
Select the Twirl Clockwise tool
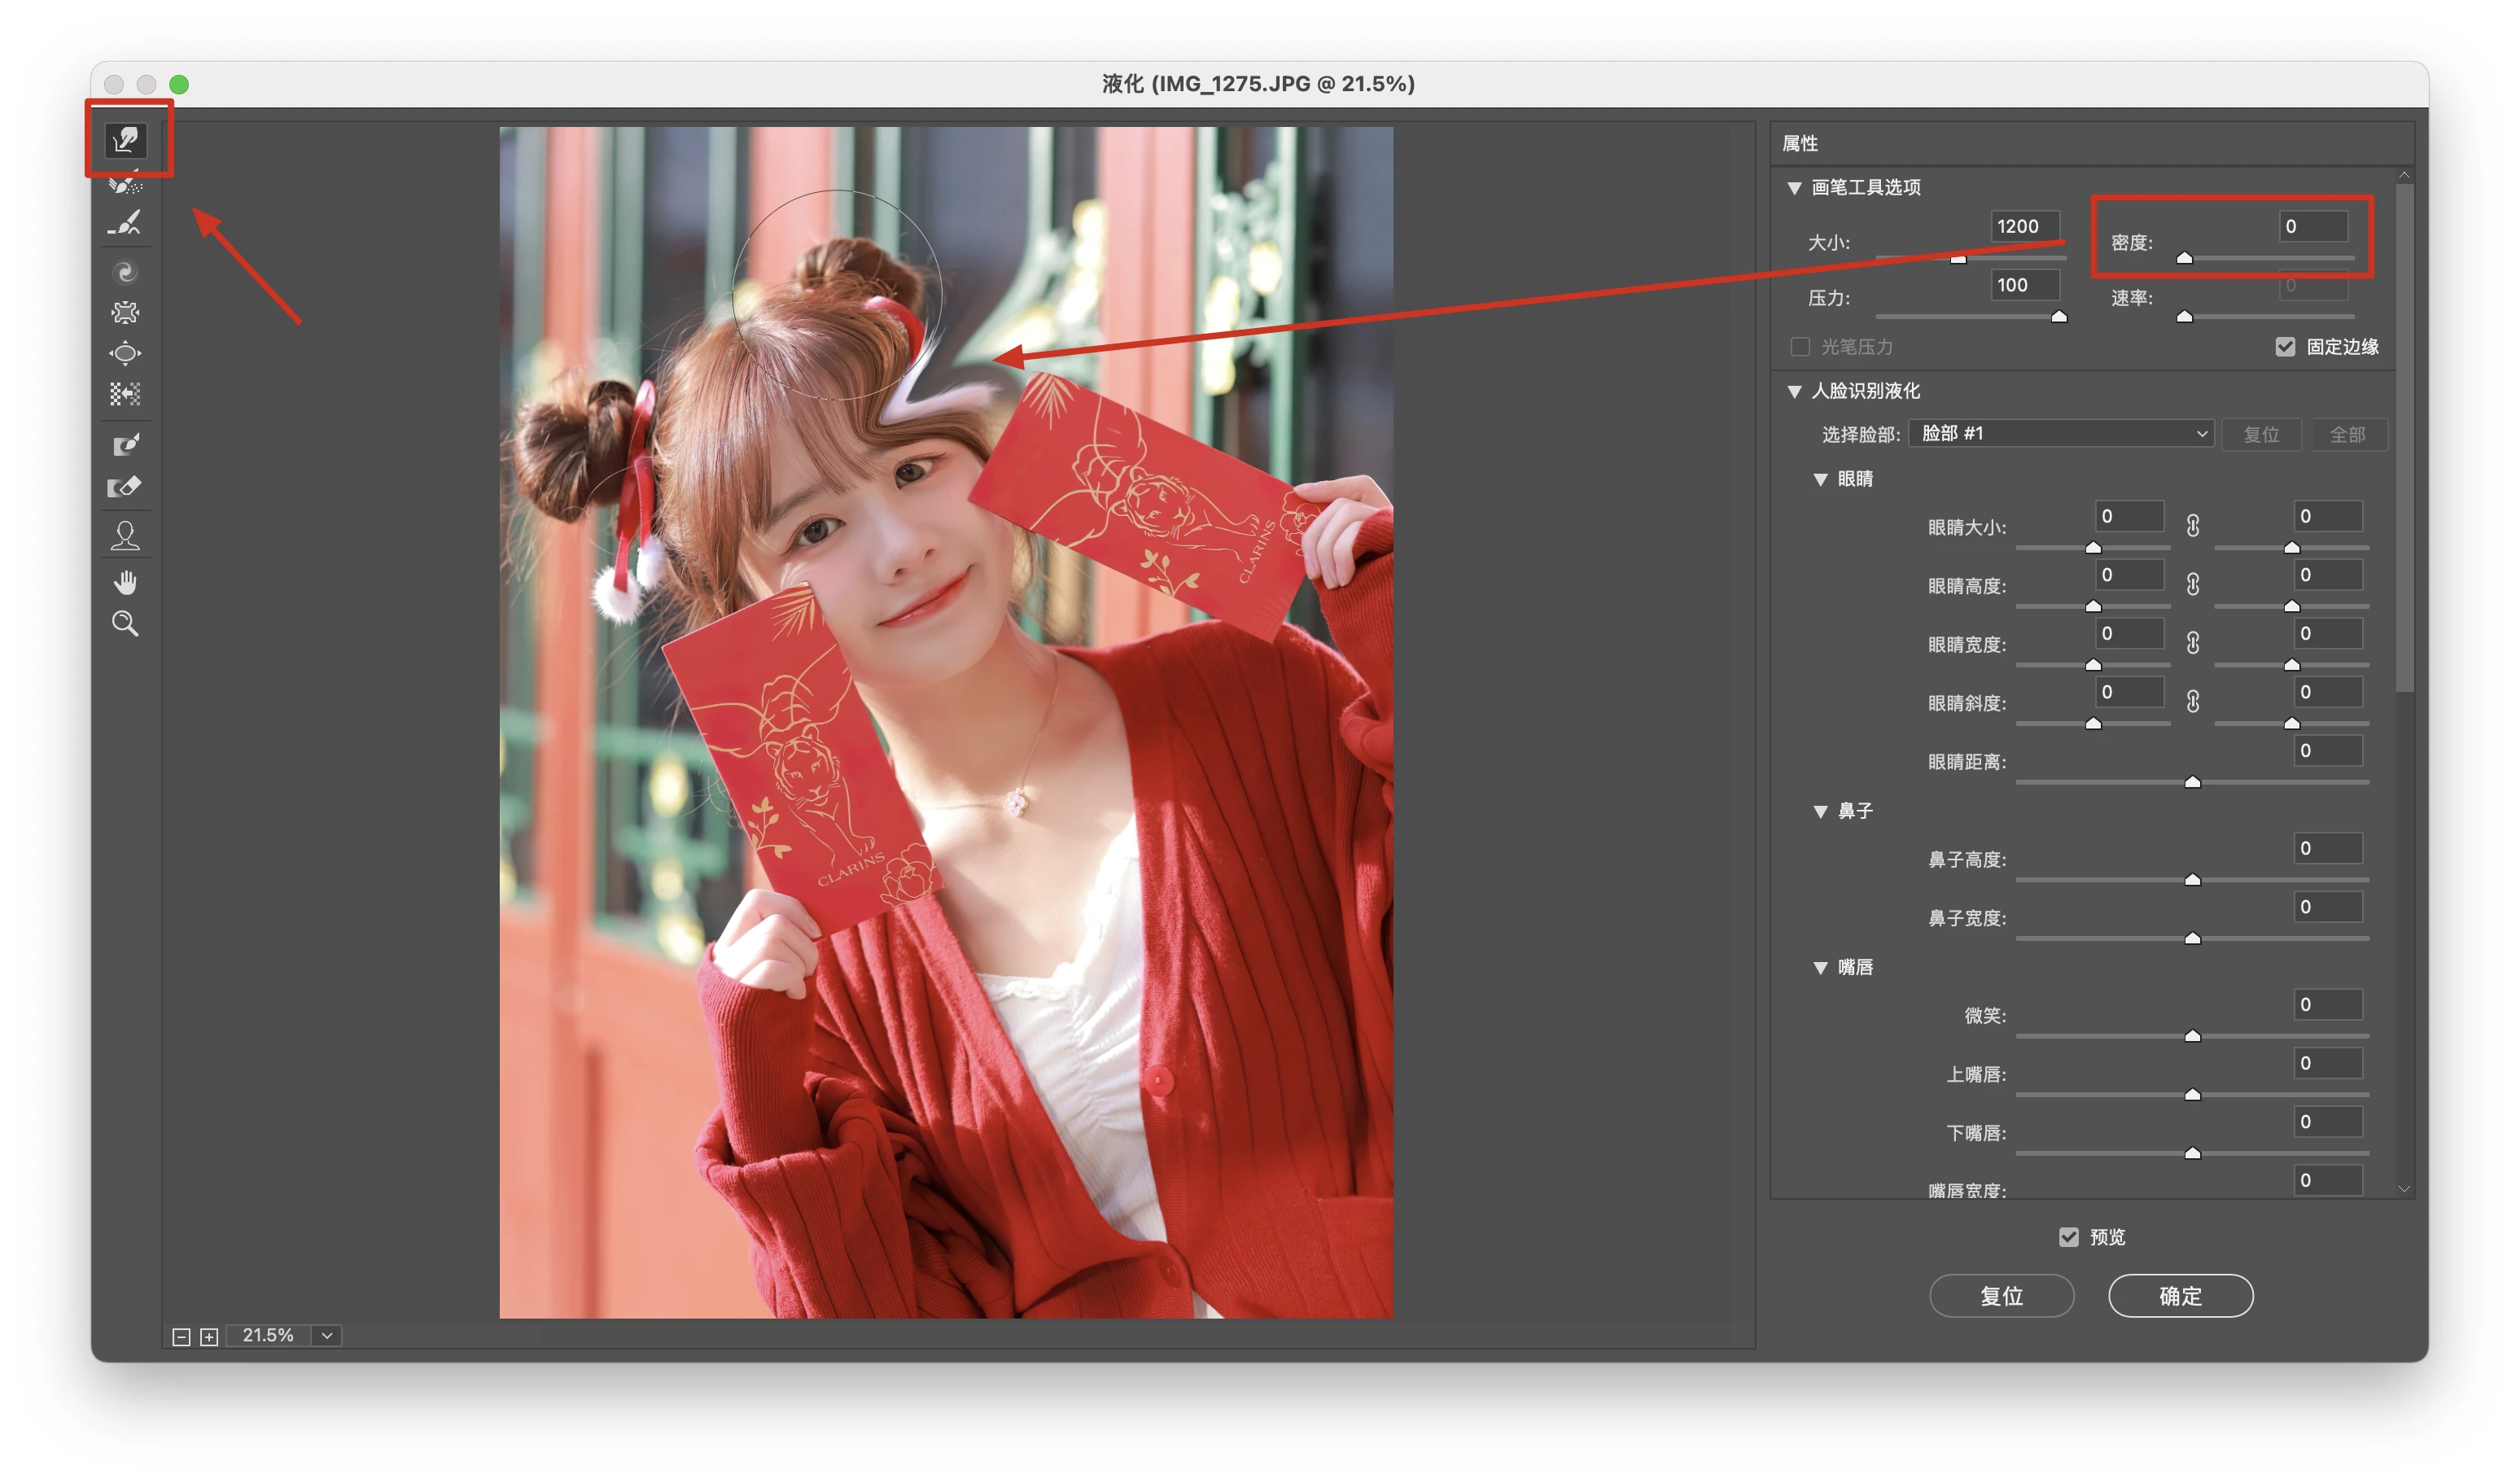point(126,272)
